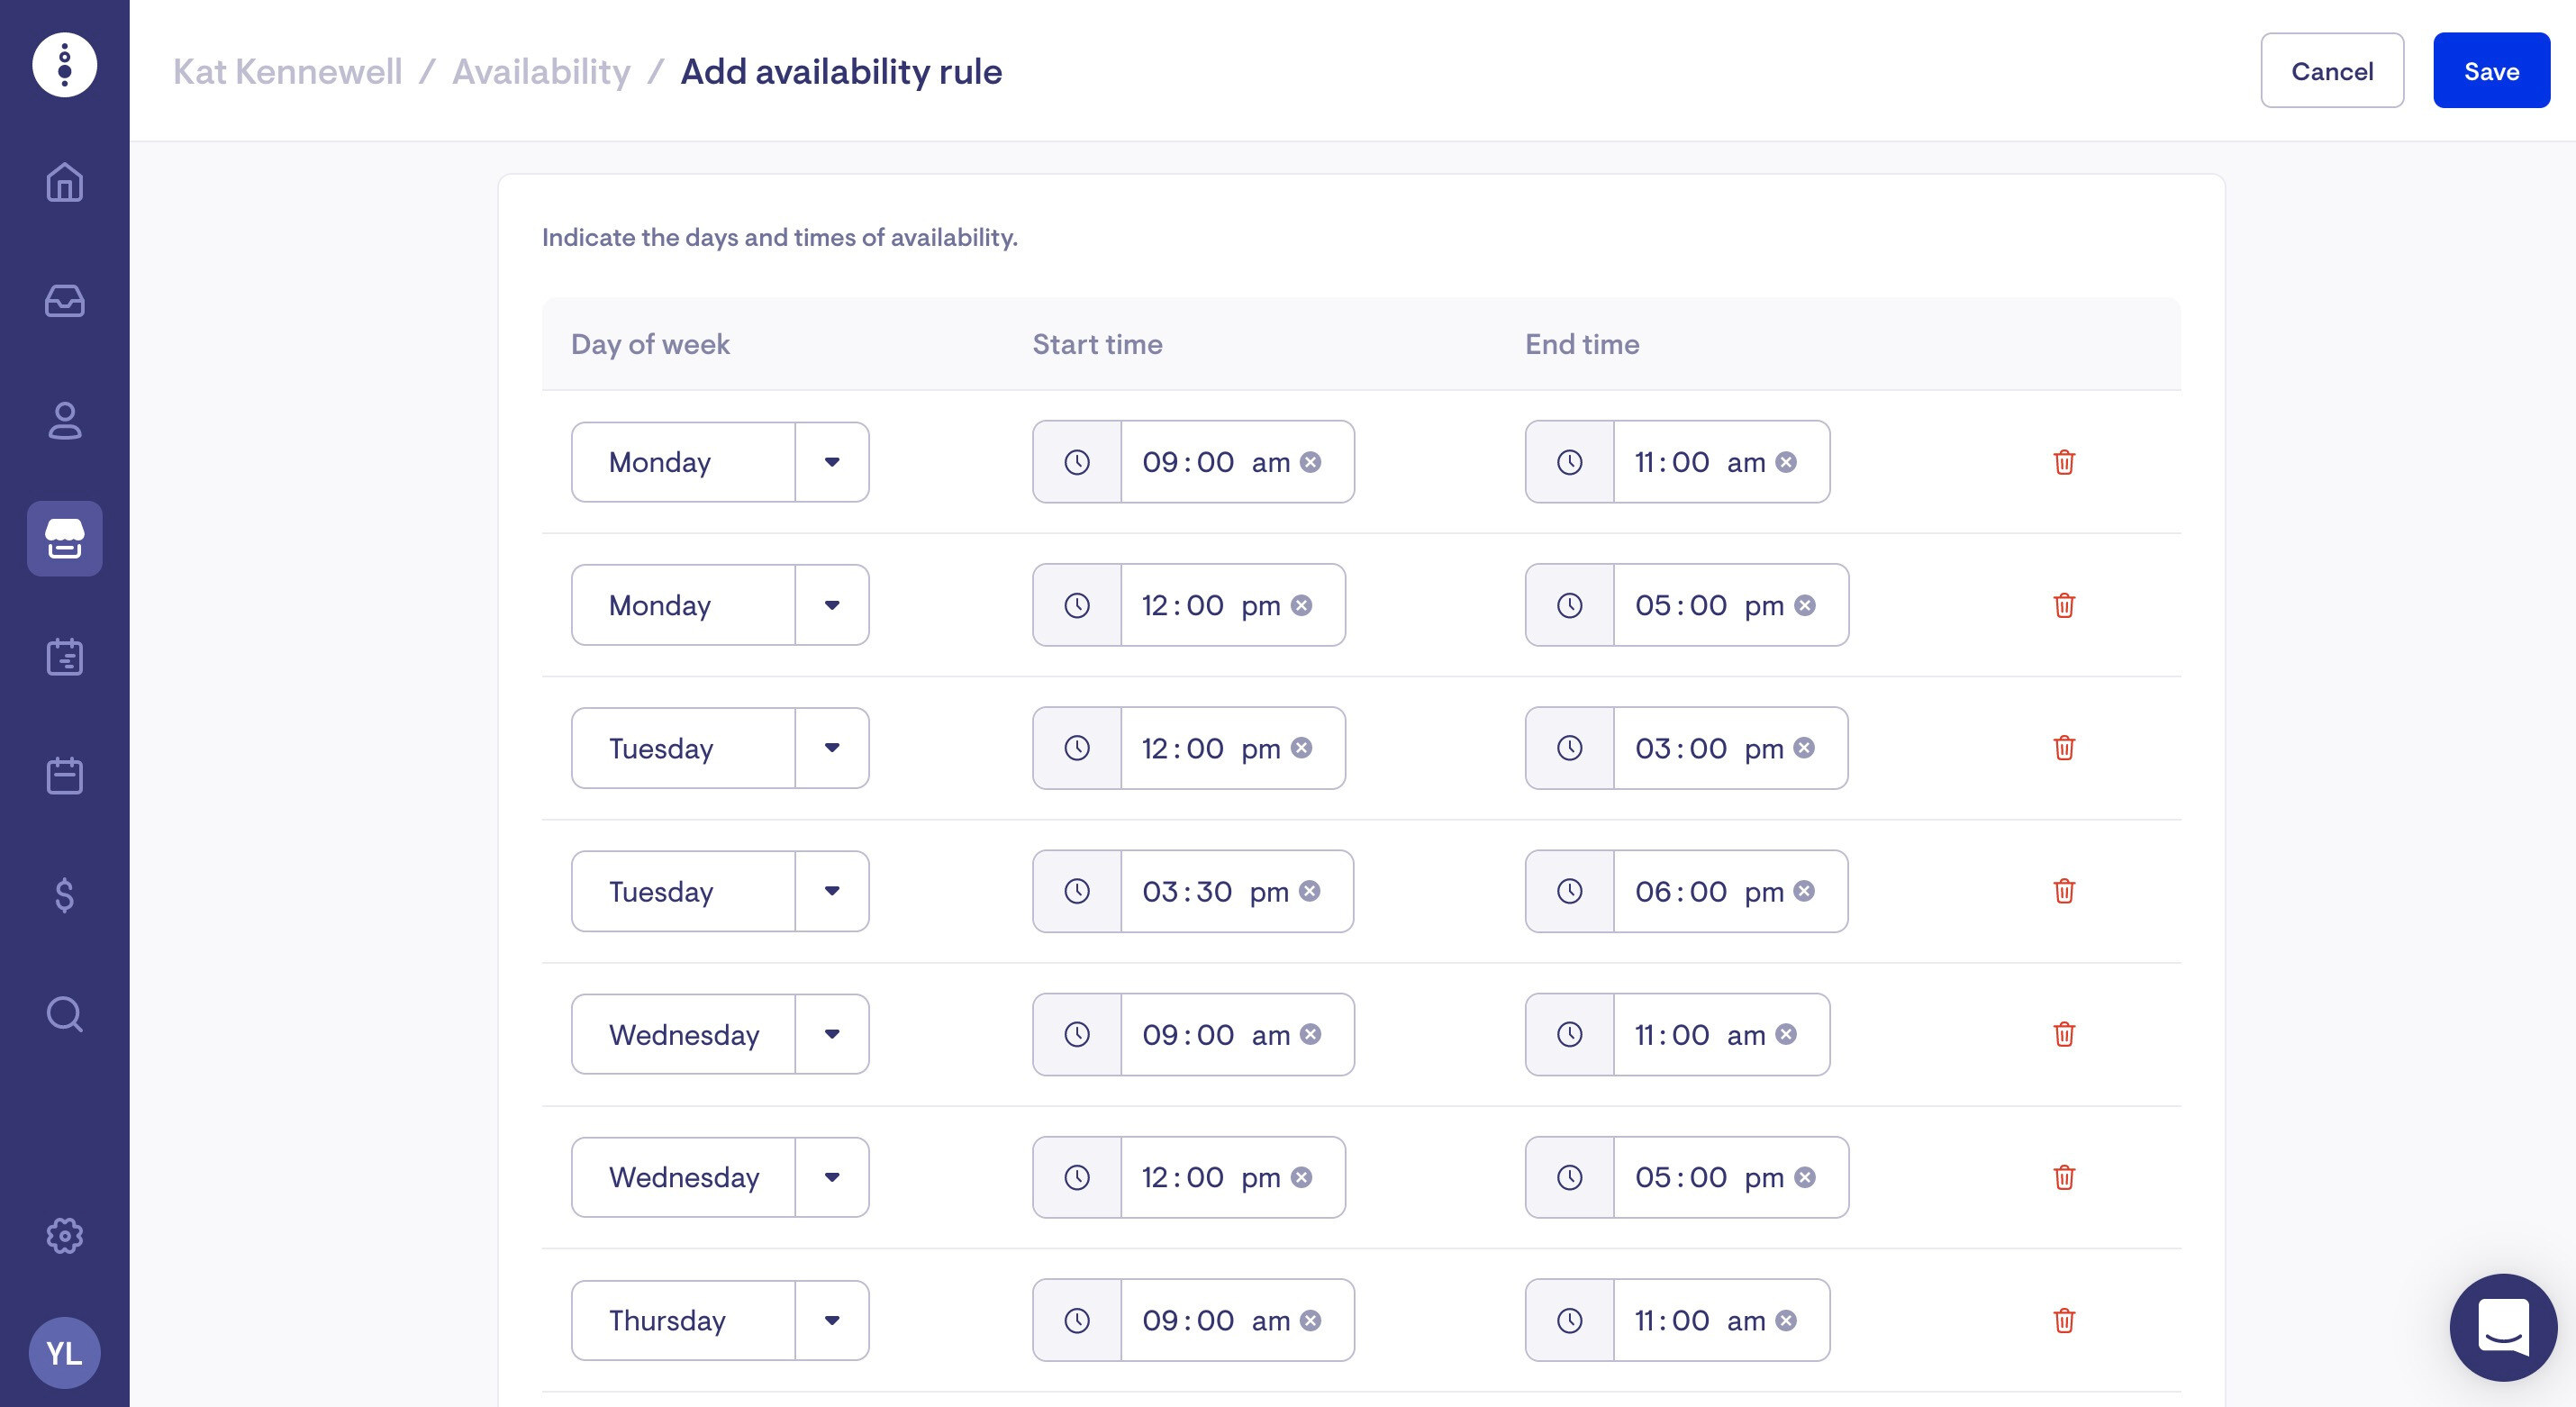Clear the Tuesday 06:00 pm end time
Viewport: 2576px width, 1407px height.
pos(1804,891)
